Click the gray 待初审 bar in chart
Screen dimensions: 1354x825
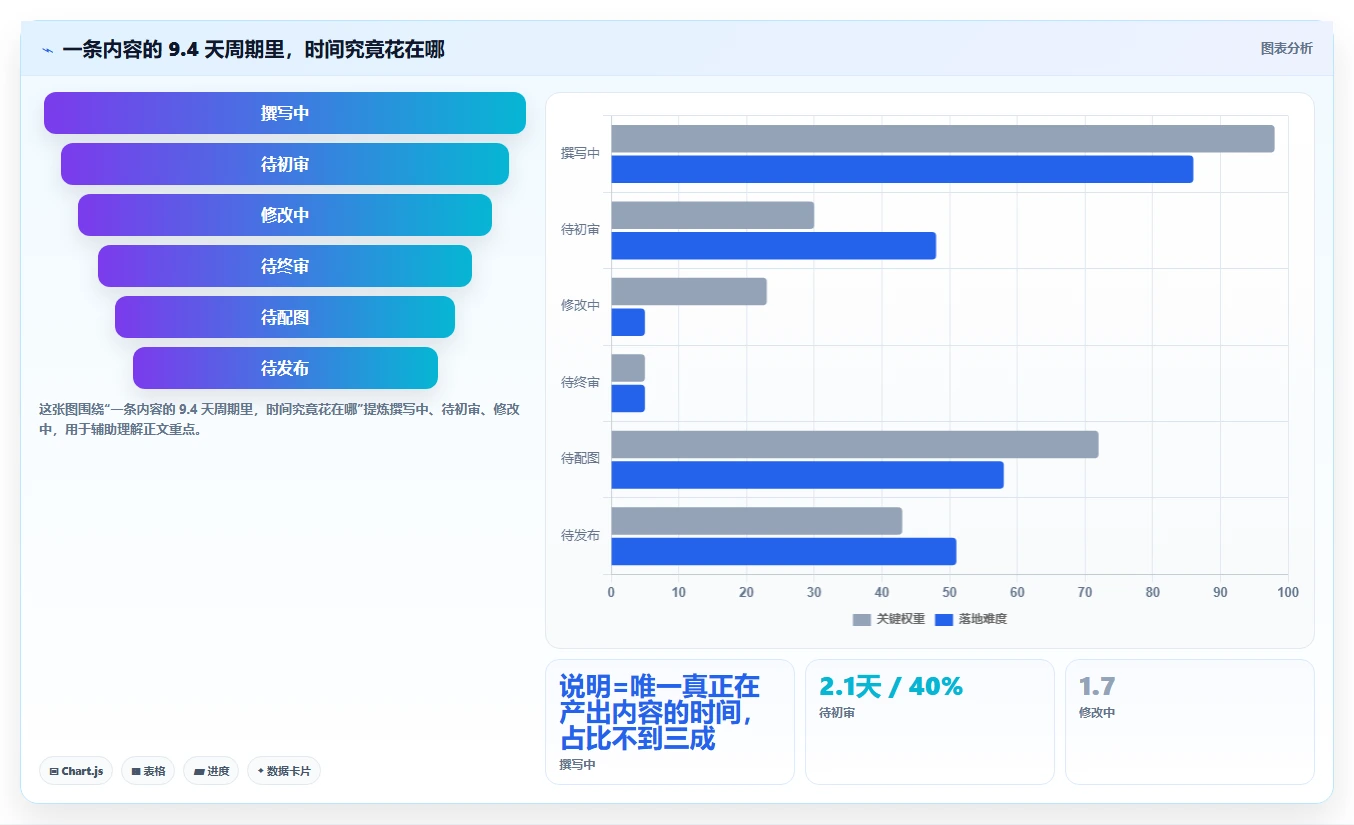coord(713,215)
